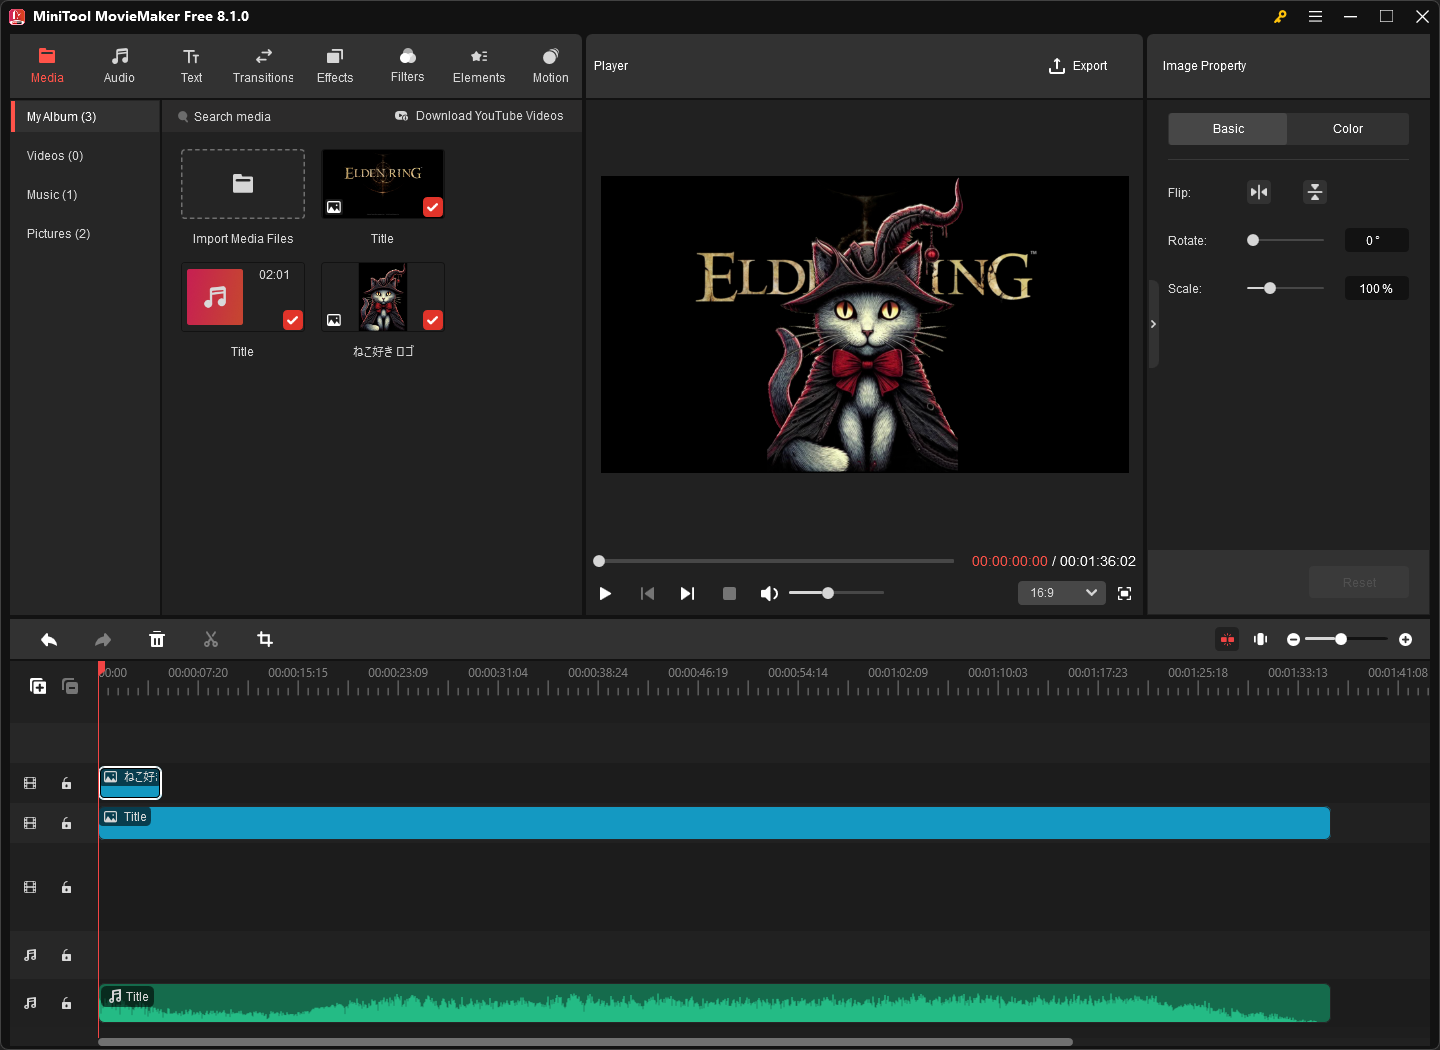Screen dimensions: 1440x1050
Task: Delete the selected clip with trash icon
Action: pos(157,640)
